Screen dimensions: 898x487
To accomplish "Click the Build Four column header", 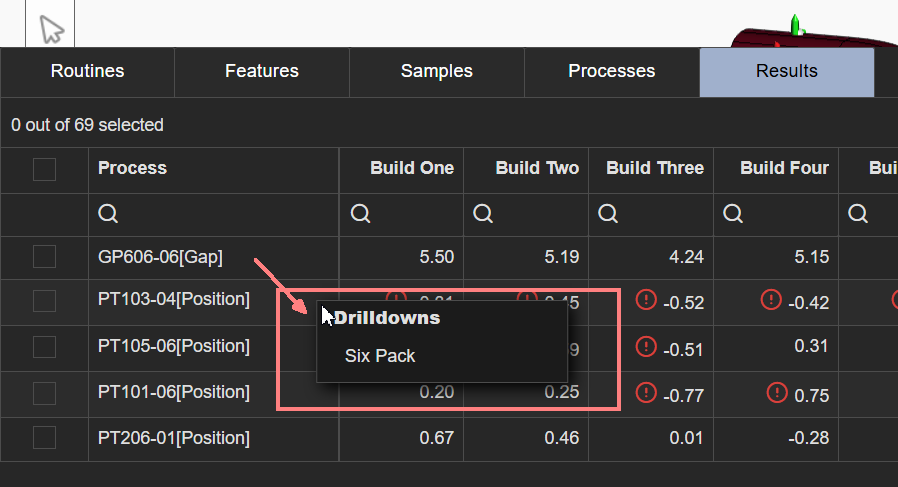I will point(784,168).
